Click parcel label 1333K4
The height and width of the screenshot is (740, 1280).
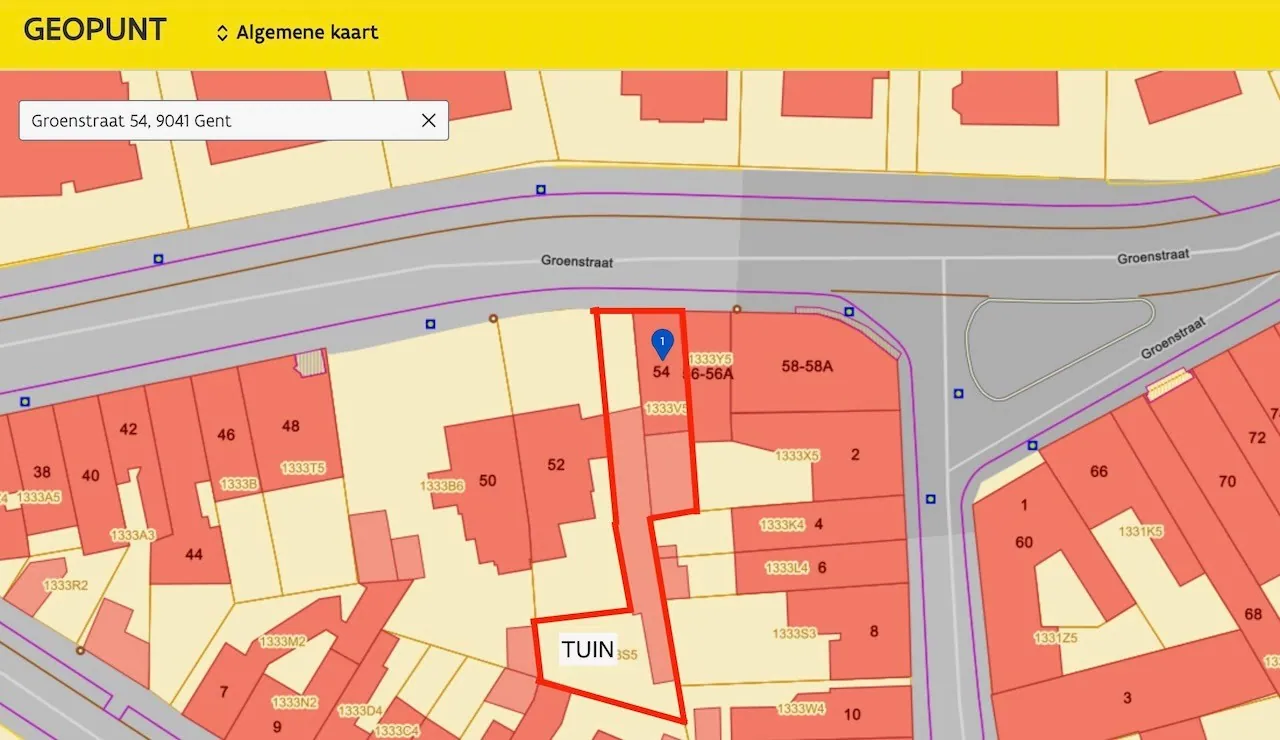(782, 524)
